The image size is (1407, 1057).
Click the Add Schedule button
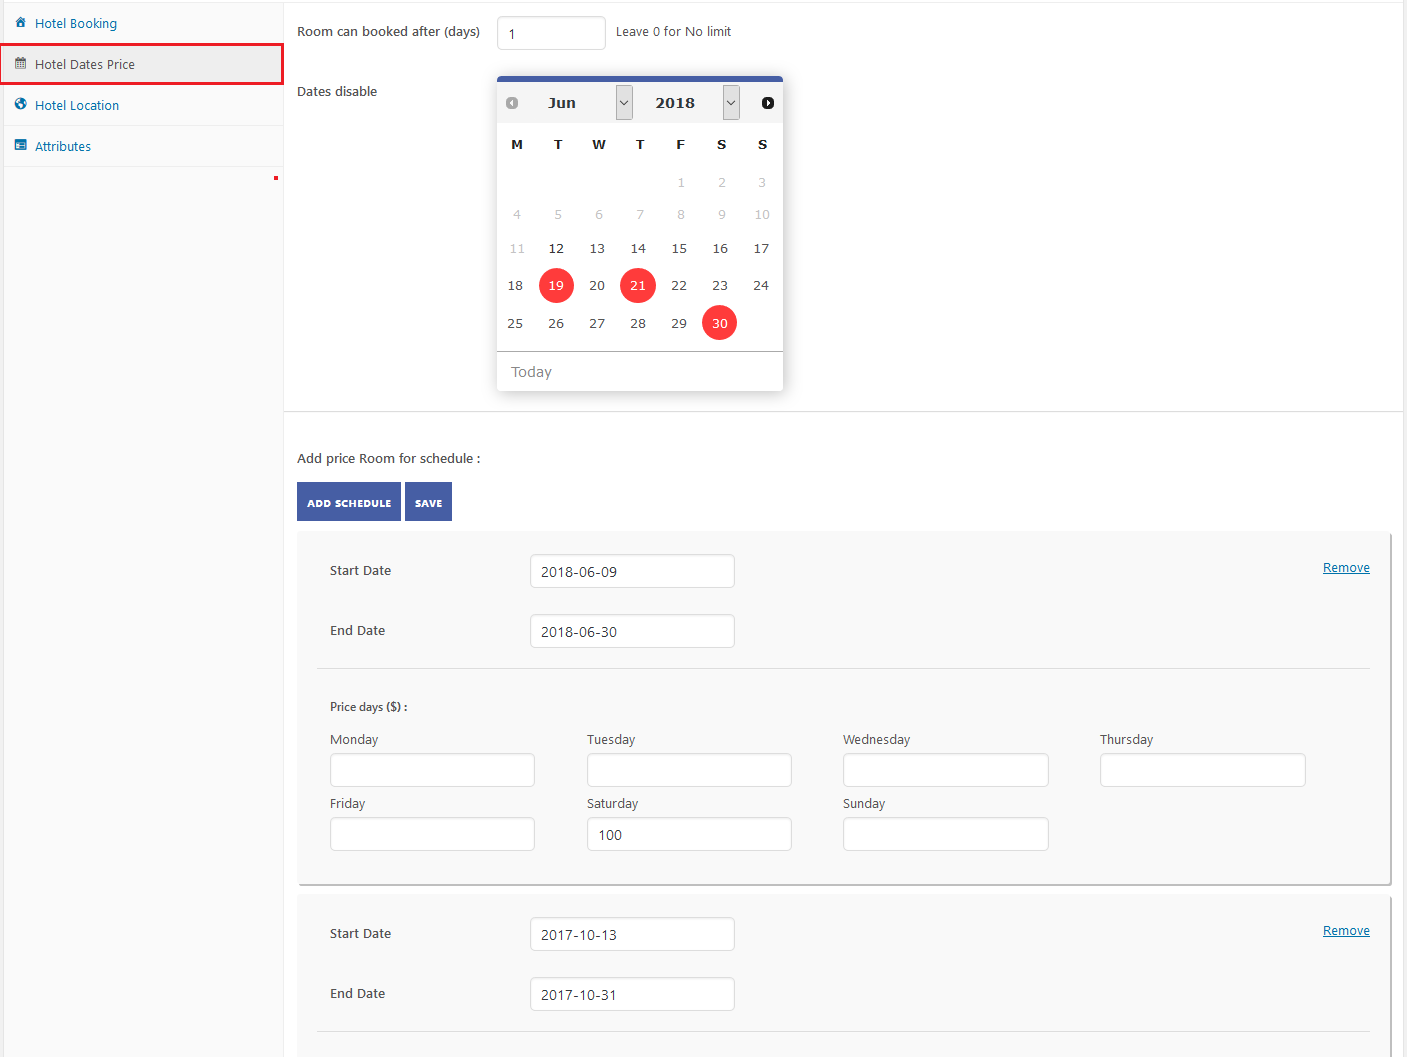349,502
